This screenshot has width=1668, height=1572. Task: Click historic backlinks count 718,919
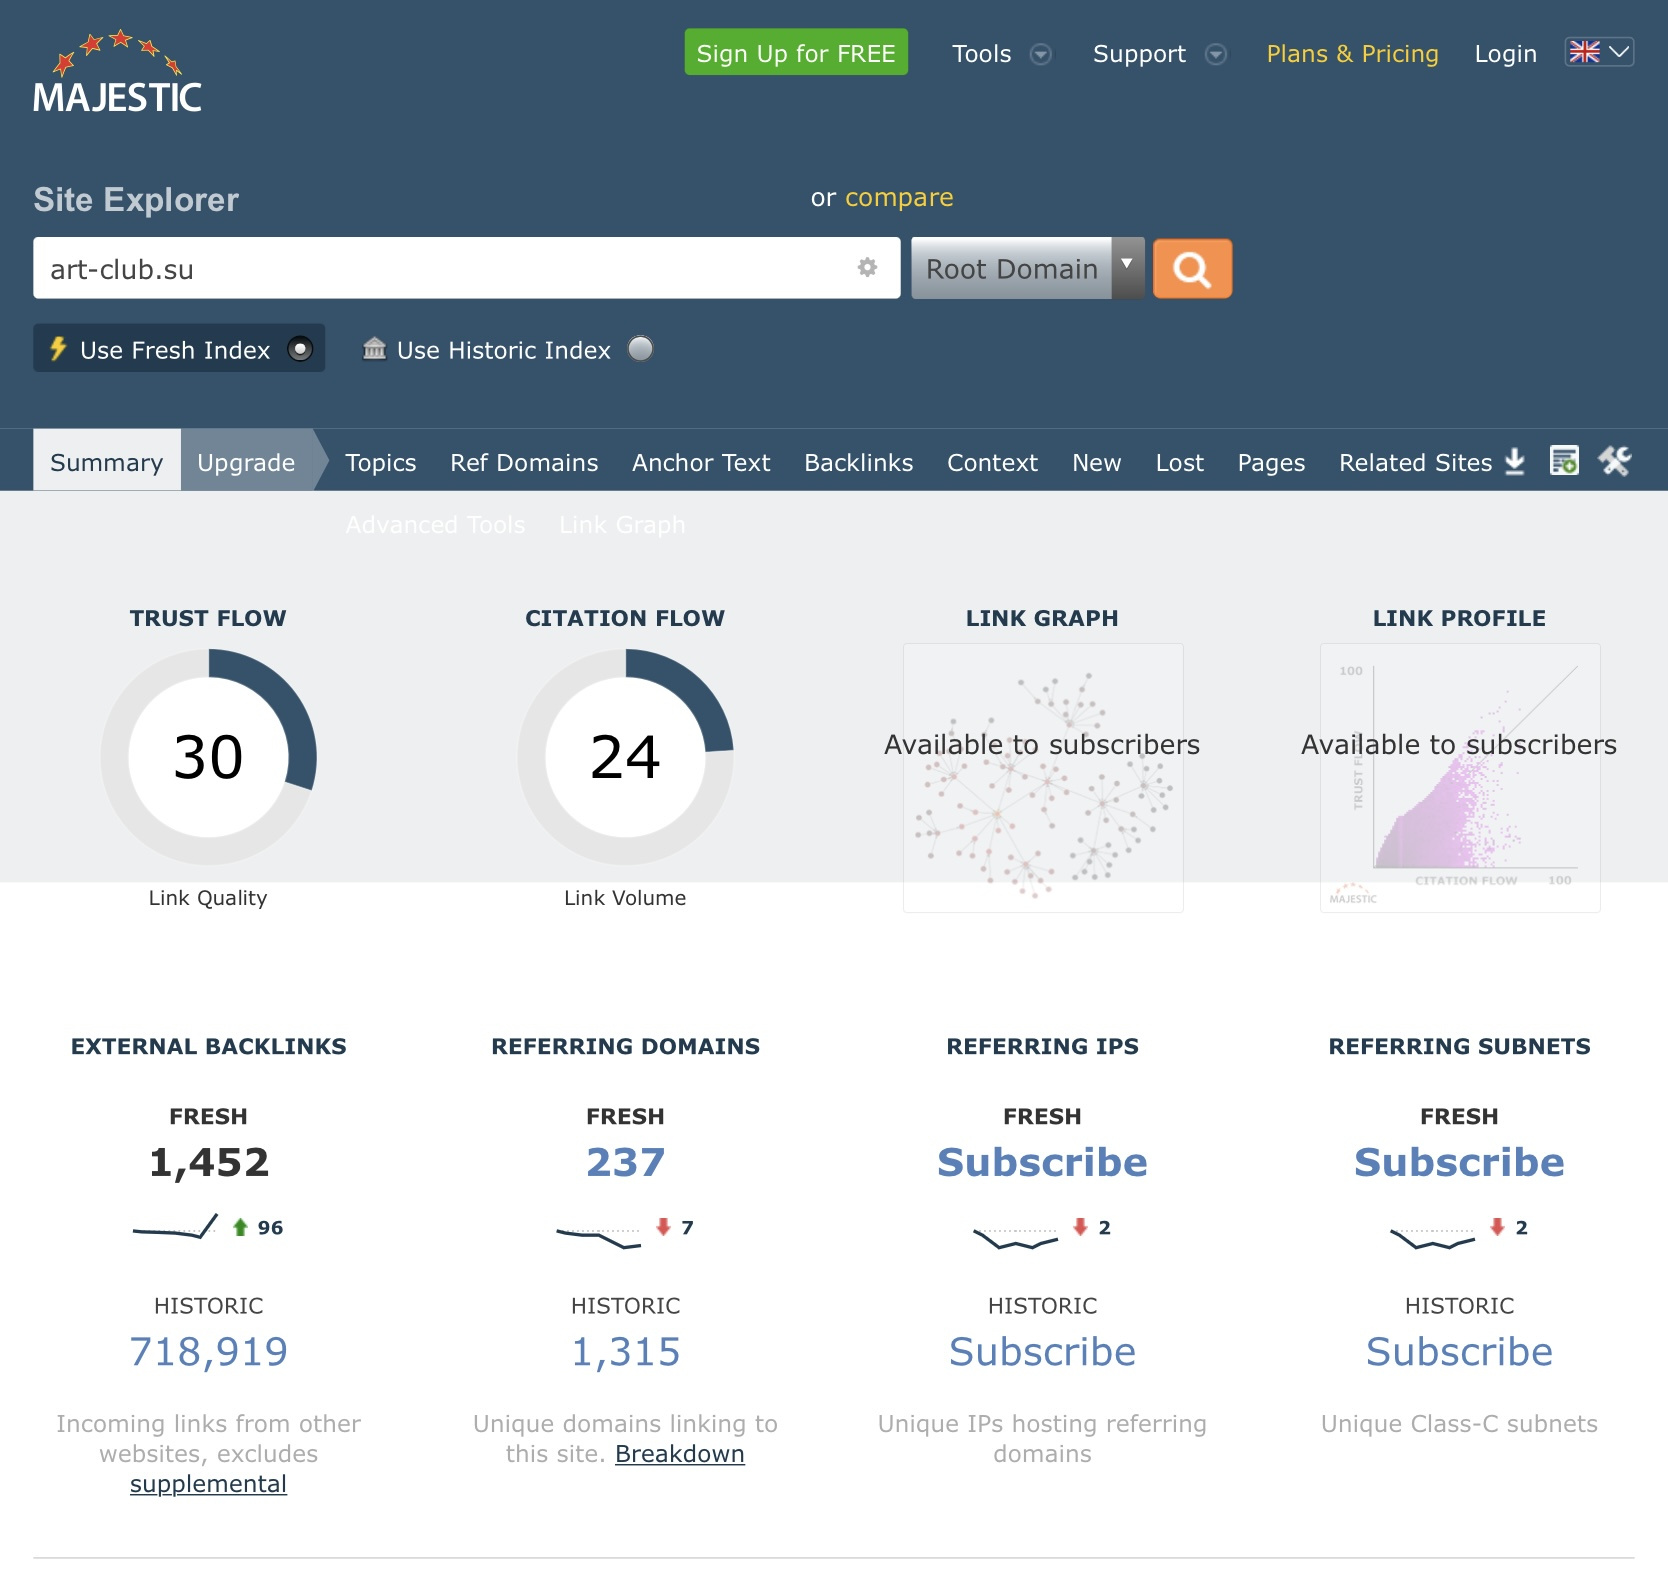point(208,1351)
